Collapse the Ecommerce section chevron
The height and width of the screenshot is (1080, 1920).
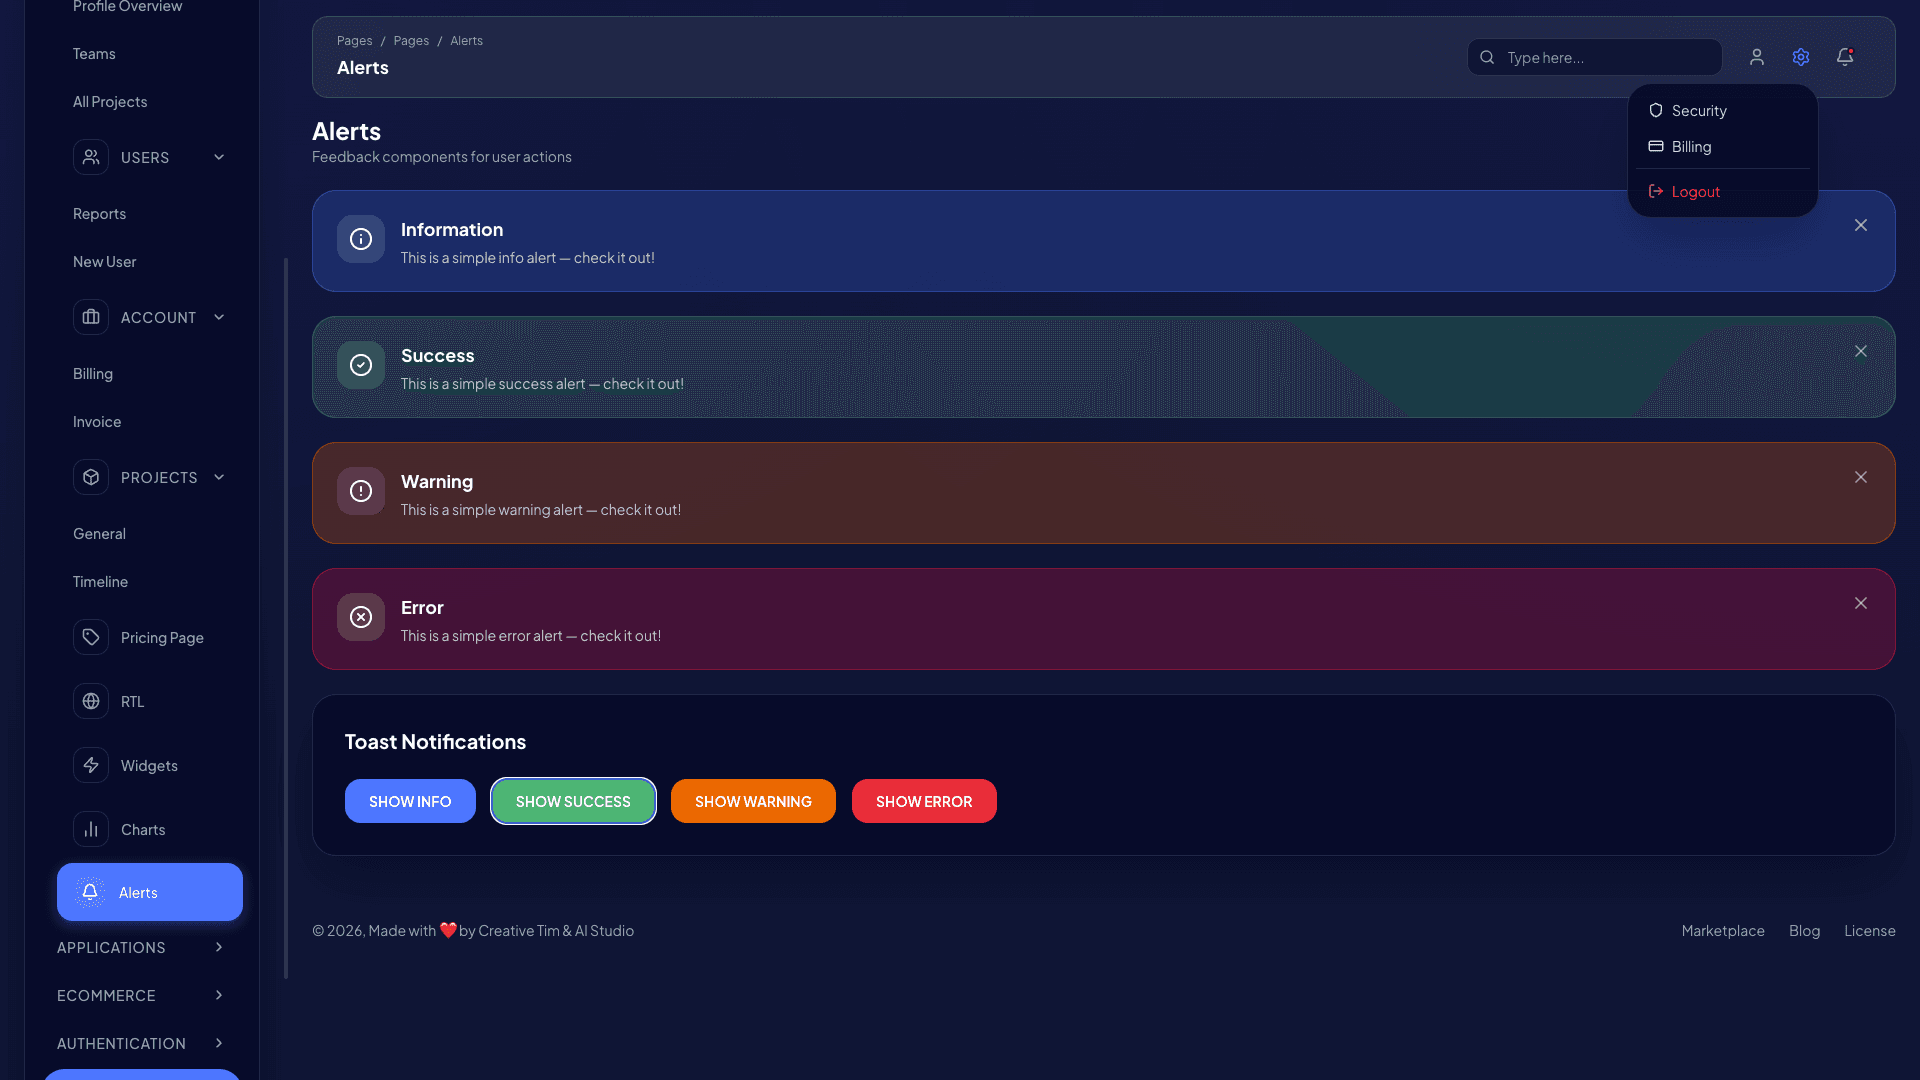click(x=219, y=995)
